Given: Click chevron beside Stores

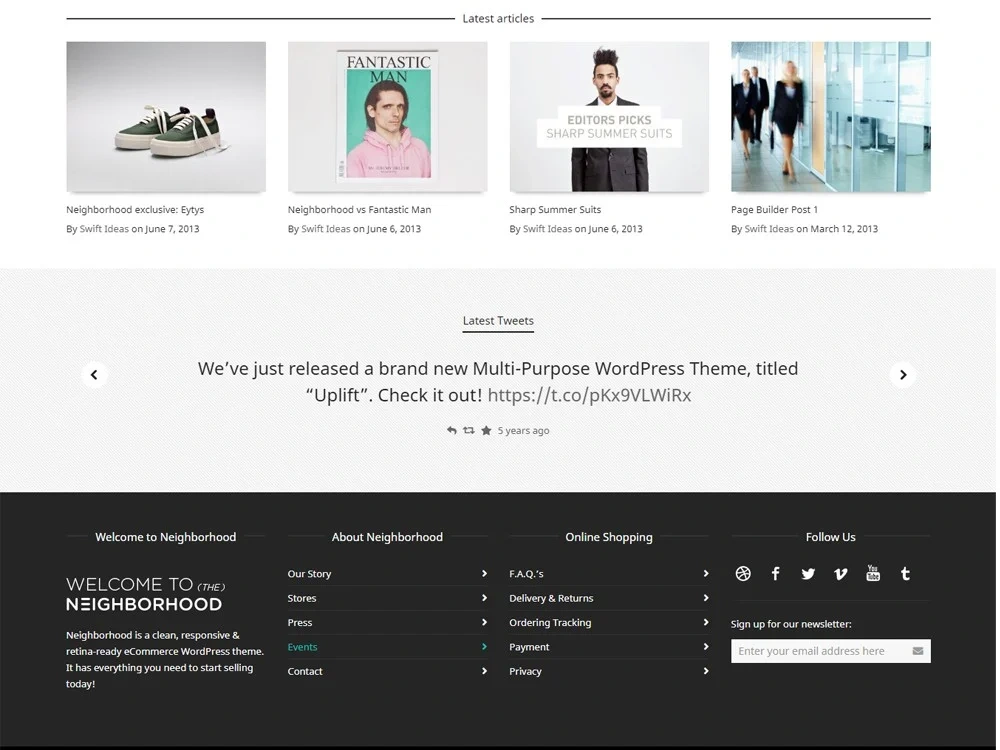Looking at the screenshot, I should (484, 598).
